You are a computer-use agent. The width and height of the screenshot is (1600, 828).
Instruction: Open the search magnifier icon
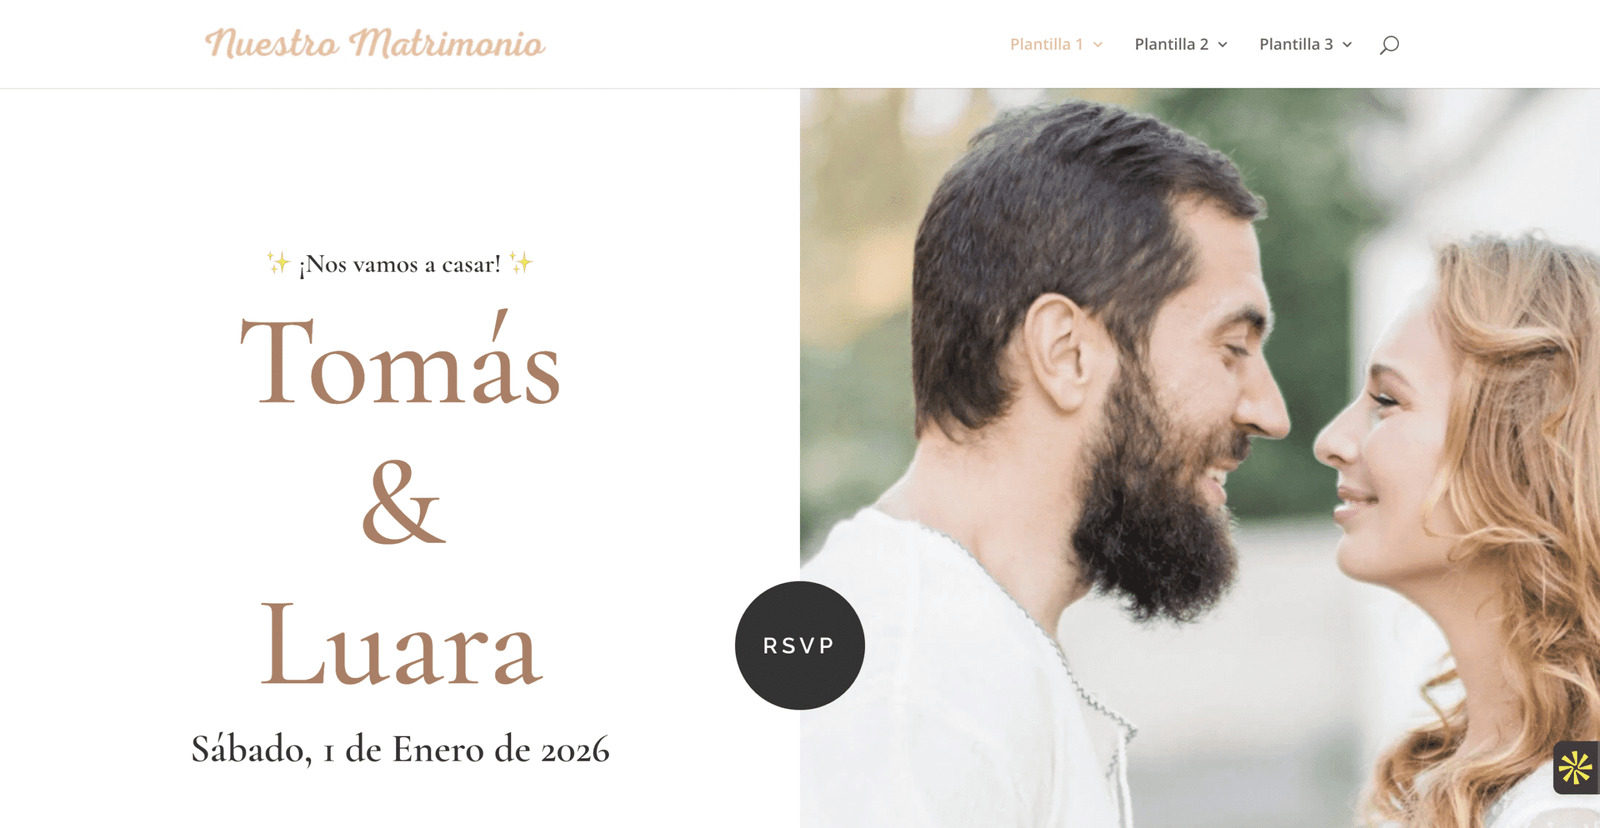click(x=1389, y=44)
